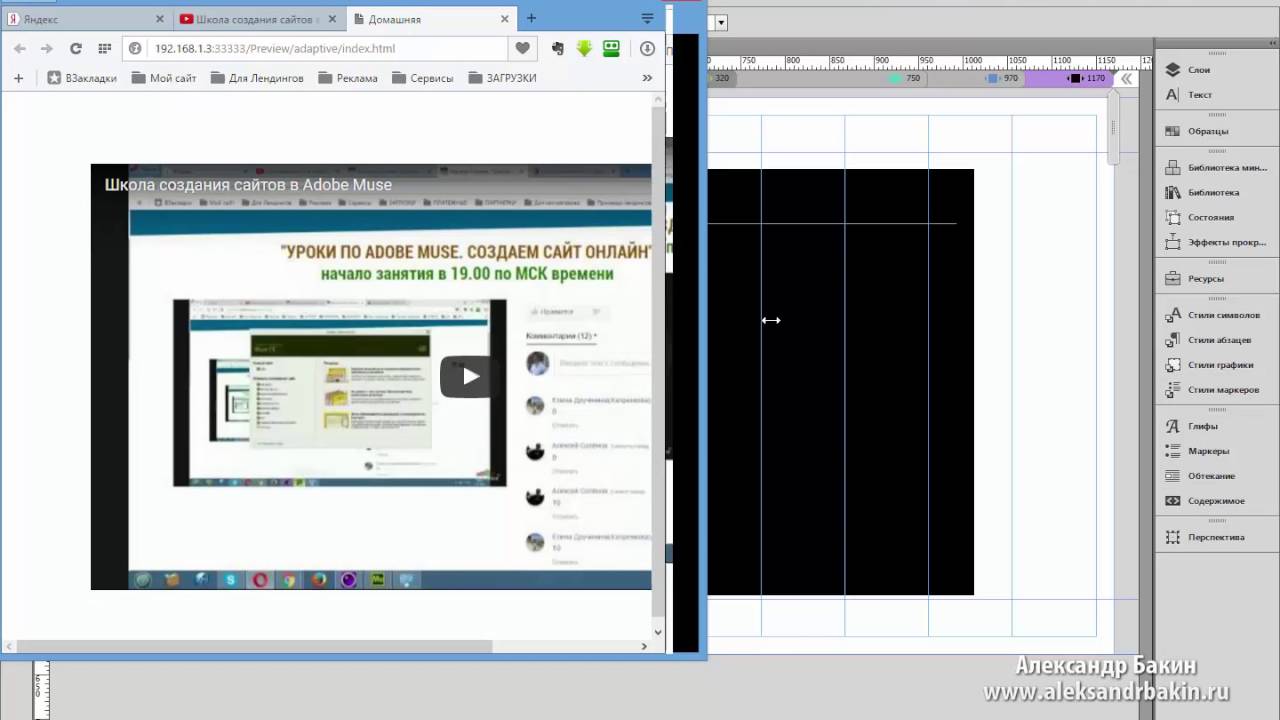Click the browser scroll-down arrow
The image size is (1280, 720).
pos(658,632)
